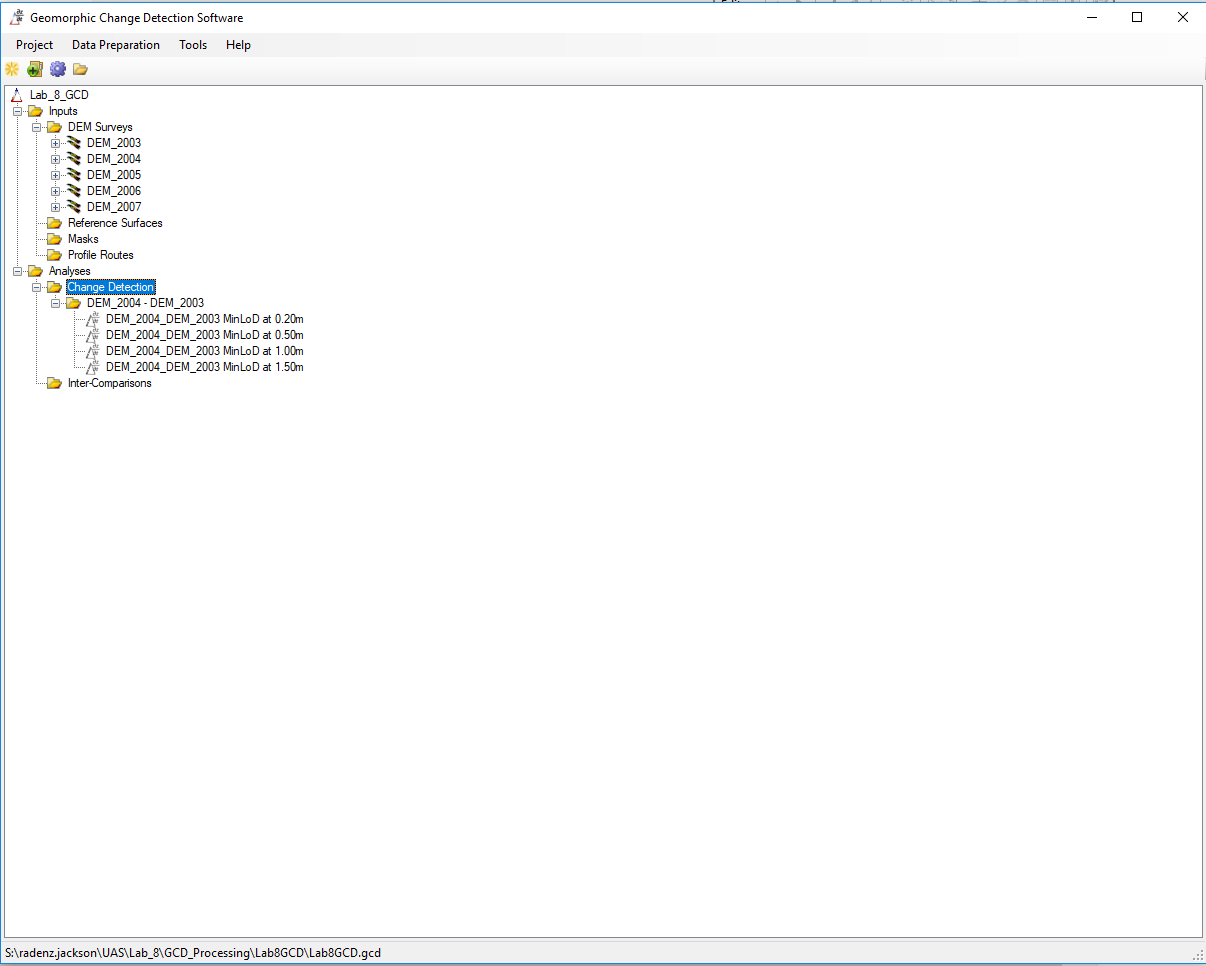Click the DEM raster icon for DEM_2004
Image resolution: width=1206 pixels, height=966 pixels.
pyautogui.click(x=73, y=159)
